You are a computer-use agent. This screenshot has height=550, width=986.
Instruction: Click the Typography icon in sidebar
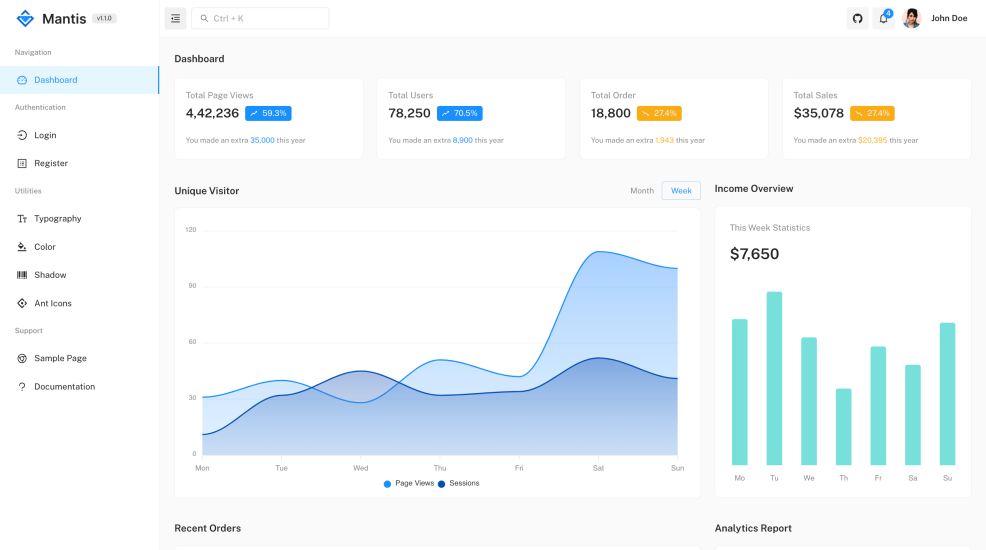tap(22, 219)
